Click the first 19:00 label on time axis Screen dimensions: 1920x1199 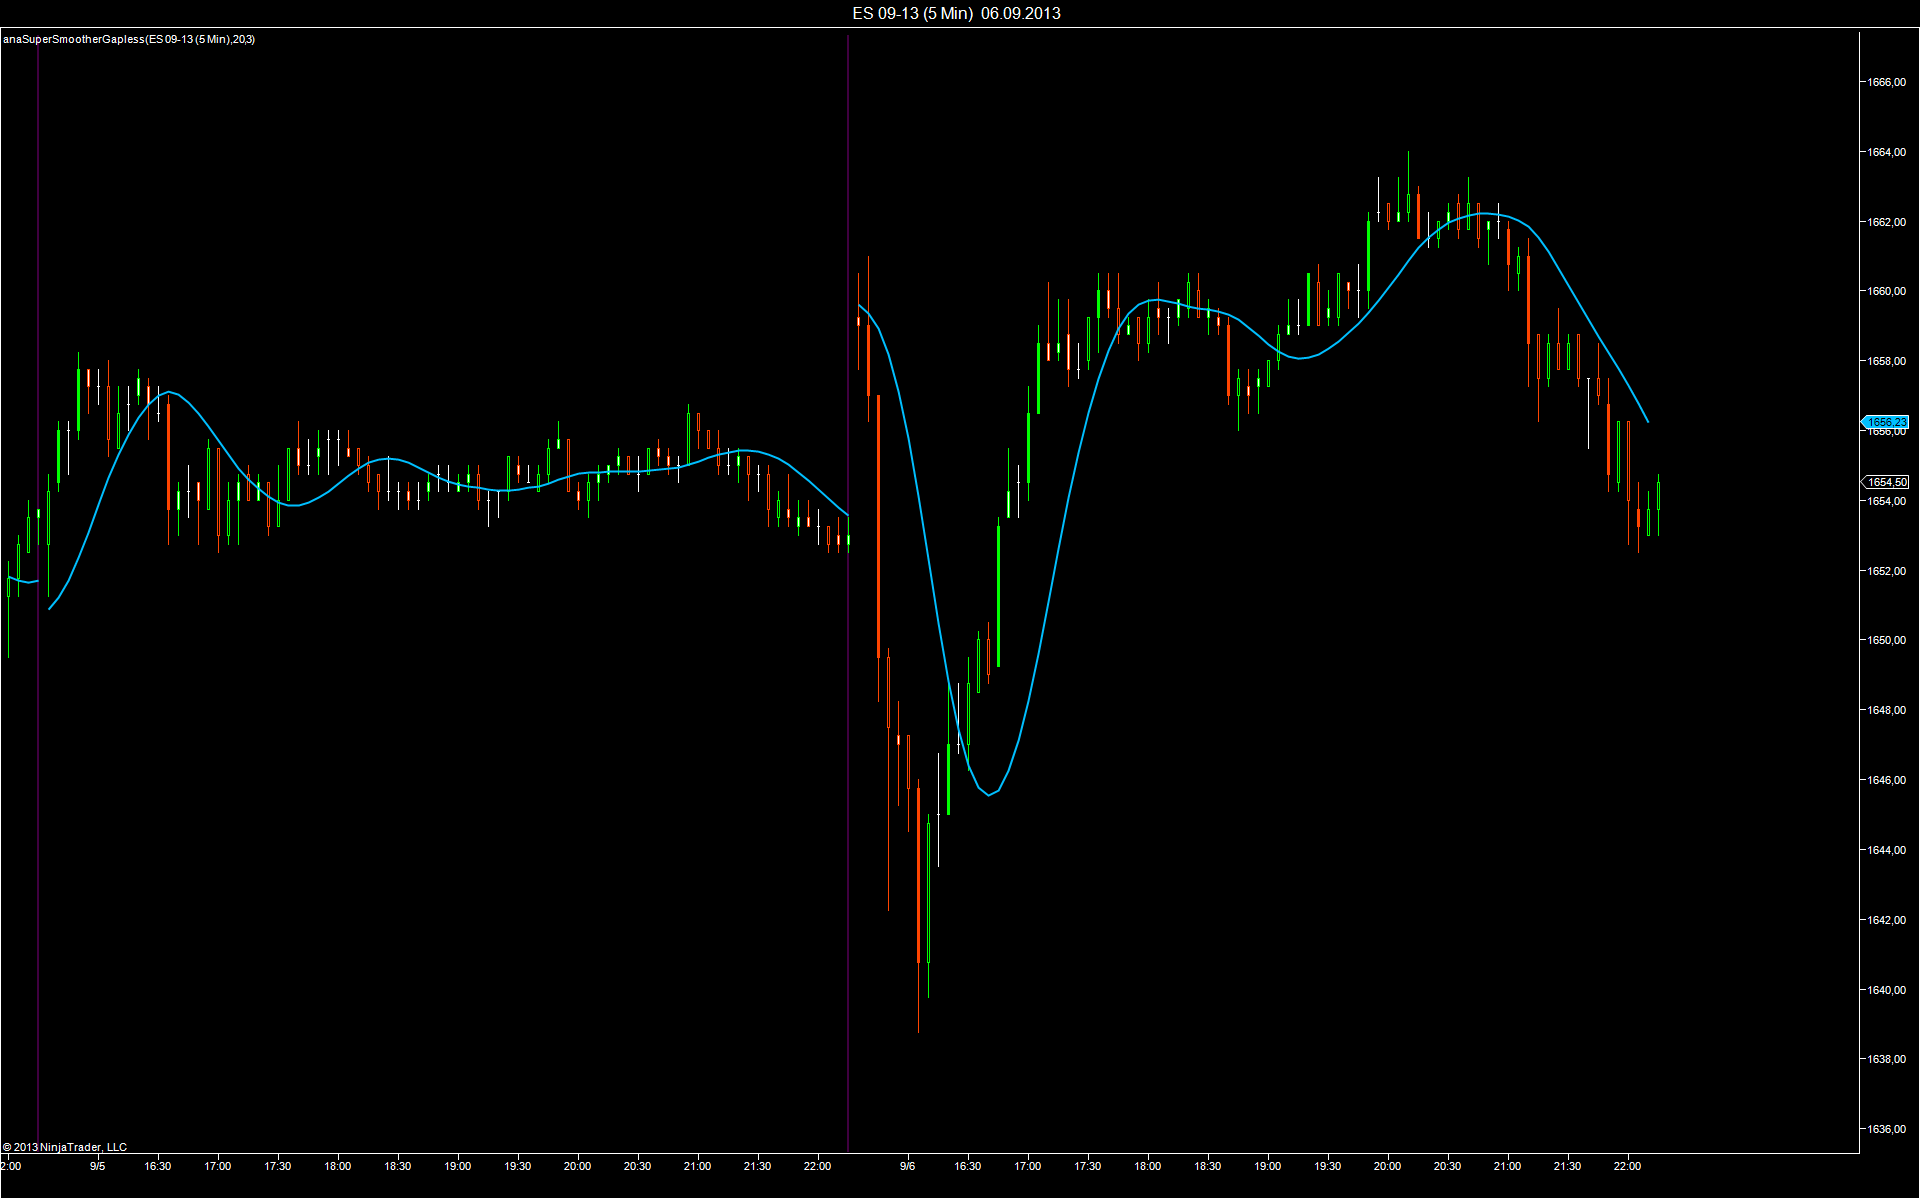[457, 1166]
